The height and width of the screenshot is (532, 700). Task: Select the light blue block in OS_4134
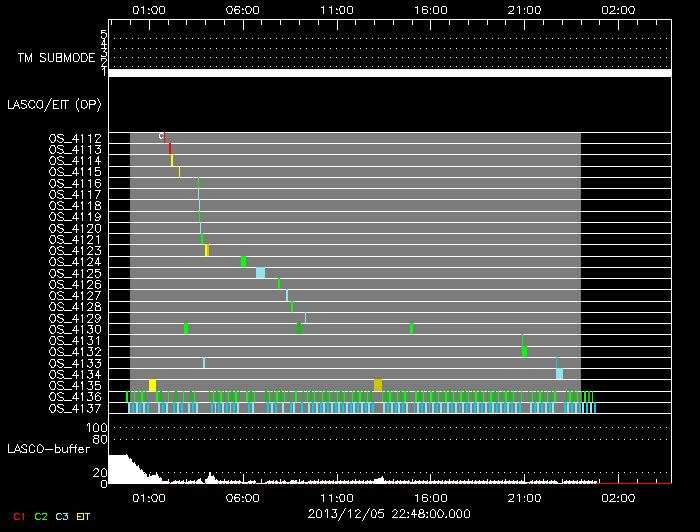tap(560, 374)
